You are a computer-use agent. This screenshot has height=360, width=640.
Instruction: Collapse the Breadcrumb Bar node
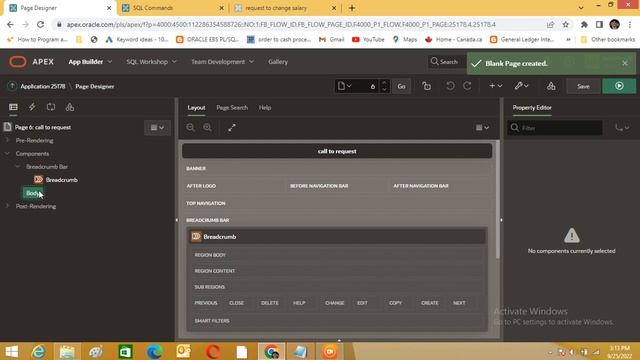pyautogui.click(x=18, y=167)
